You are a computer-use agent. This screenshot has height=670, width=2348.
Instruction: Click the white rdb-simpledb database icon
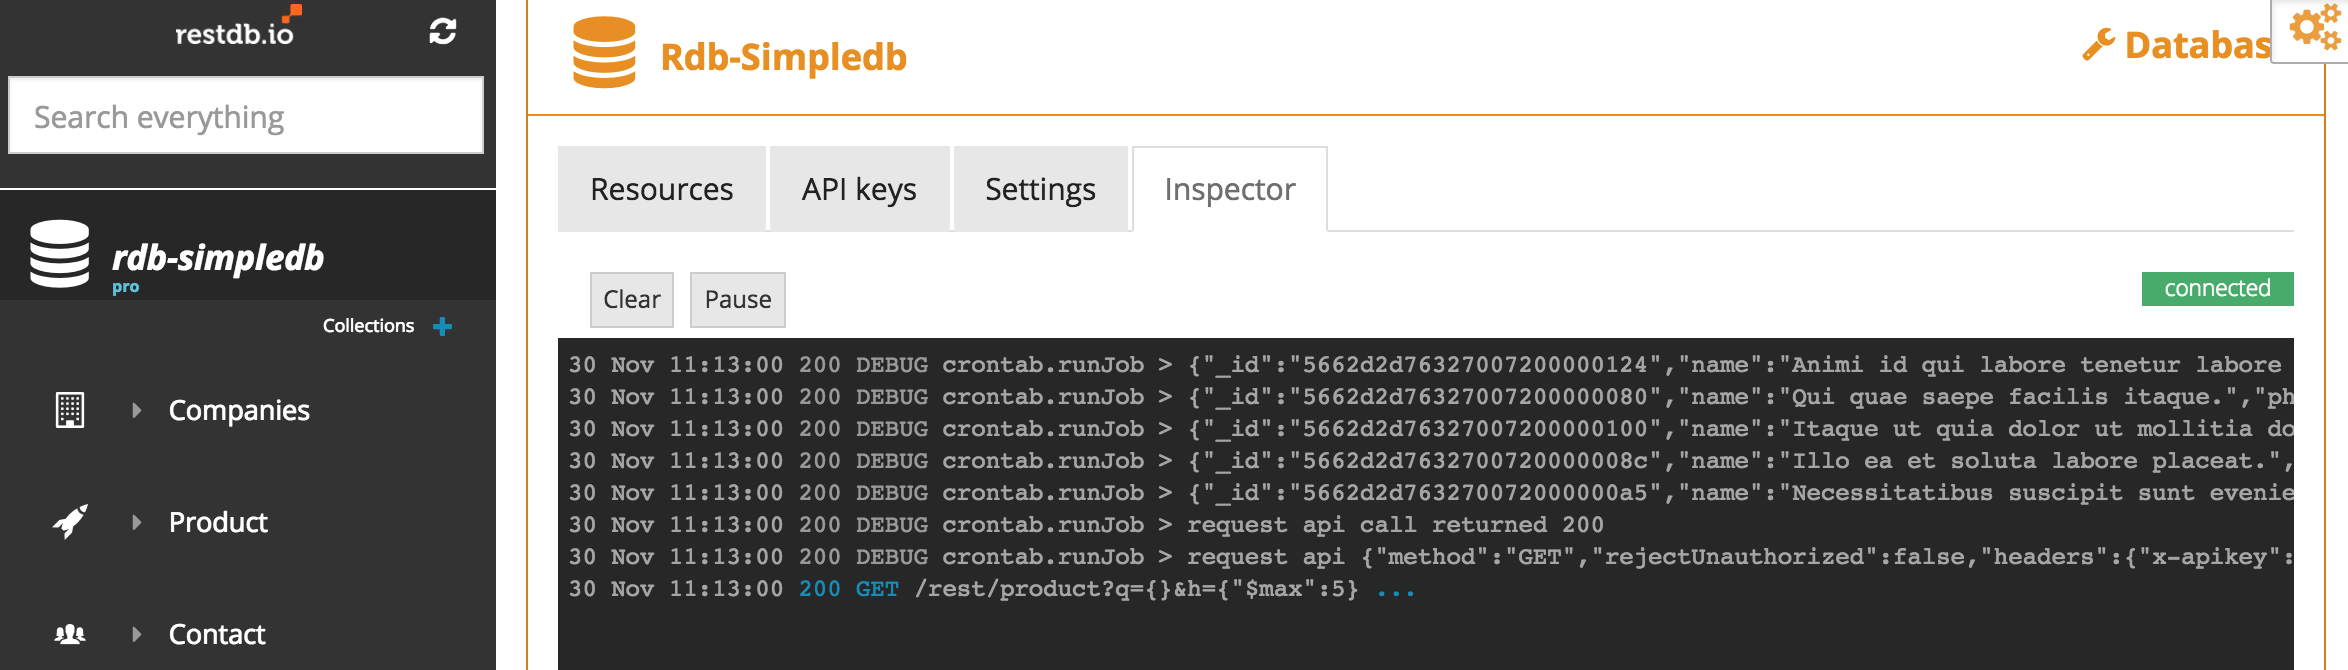[x=60, y=254]
